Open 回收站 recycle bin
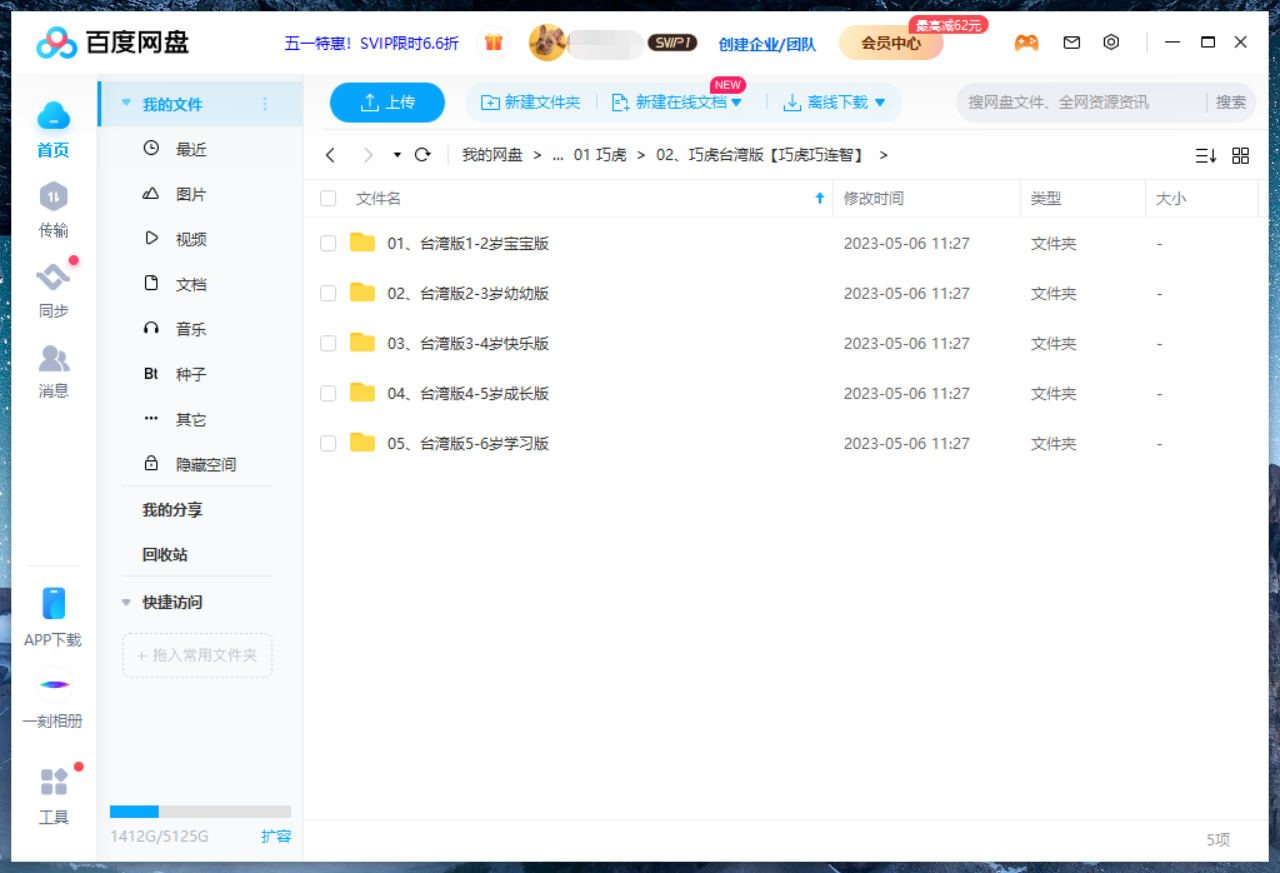 point(165,554)
